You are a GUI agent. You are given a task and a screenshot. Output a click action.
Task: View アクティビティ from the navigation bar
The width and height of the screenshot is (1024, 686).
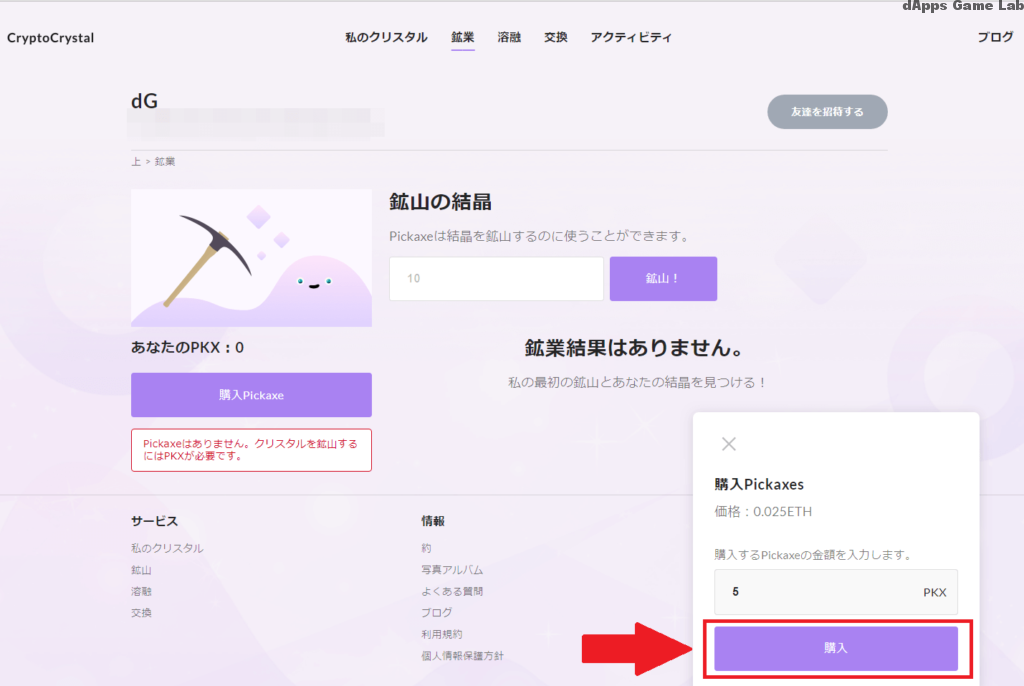click(x=631, y=36)
